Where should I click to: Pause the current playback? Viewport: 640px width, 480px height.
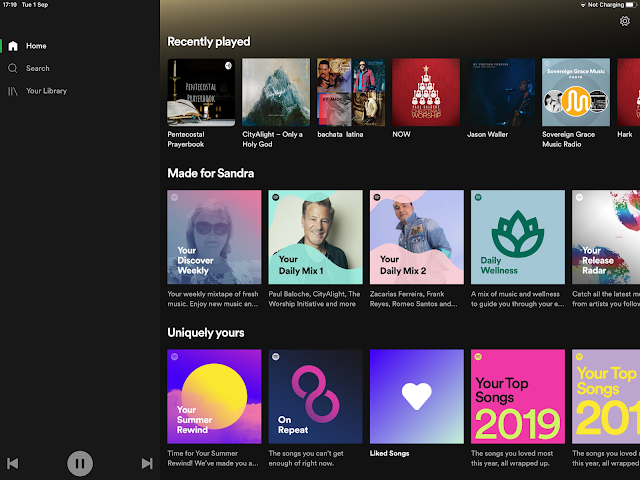[x=80, y=463]
